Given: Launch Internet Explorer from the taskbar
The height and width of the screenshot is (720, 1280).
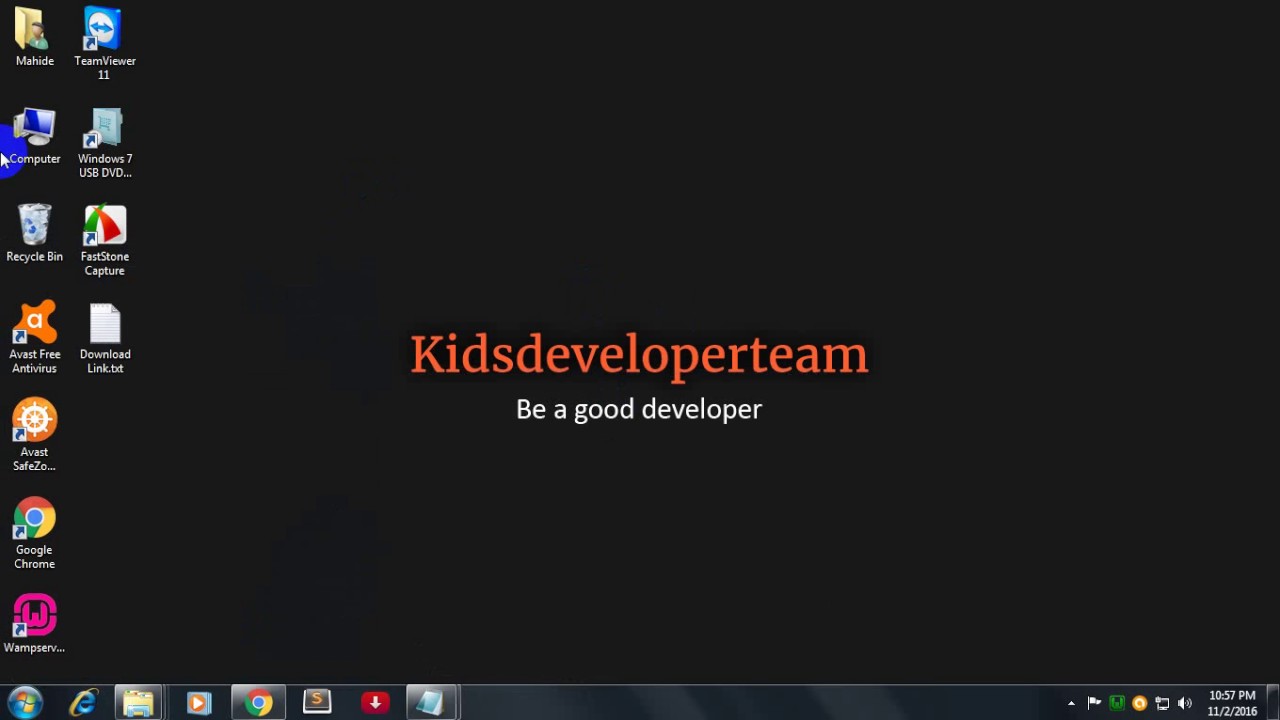Looking at the screenshot, I should (83, 703).
